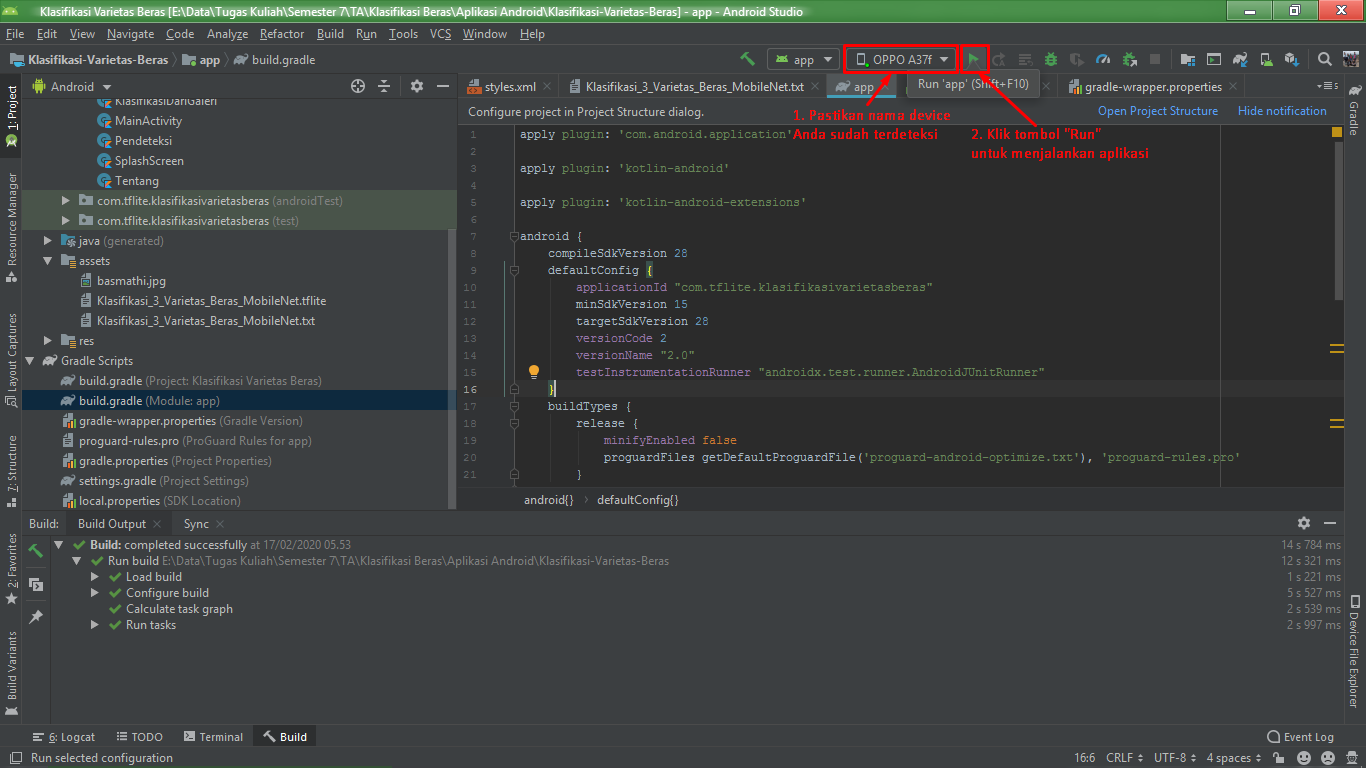Click the Search Everywhere magnifier icon
The height and width of the screenshot is (768, 1366).
[1324, 59]
